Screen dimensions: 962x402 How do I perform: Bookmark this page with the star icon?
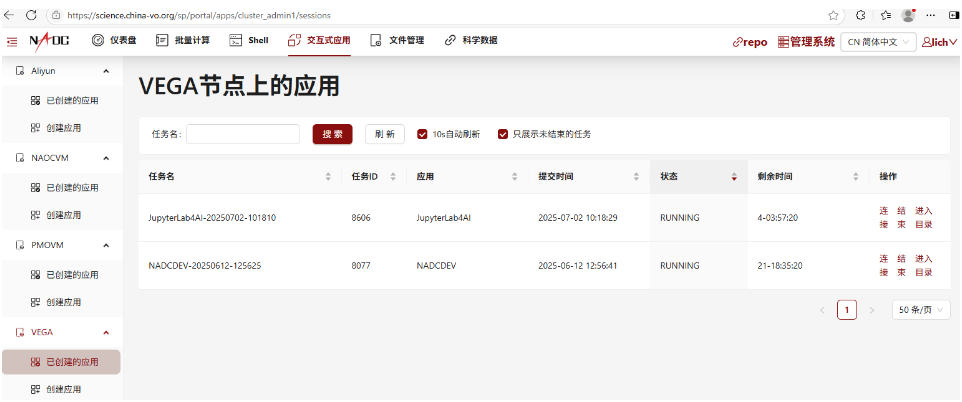(x=833, y=15)
